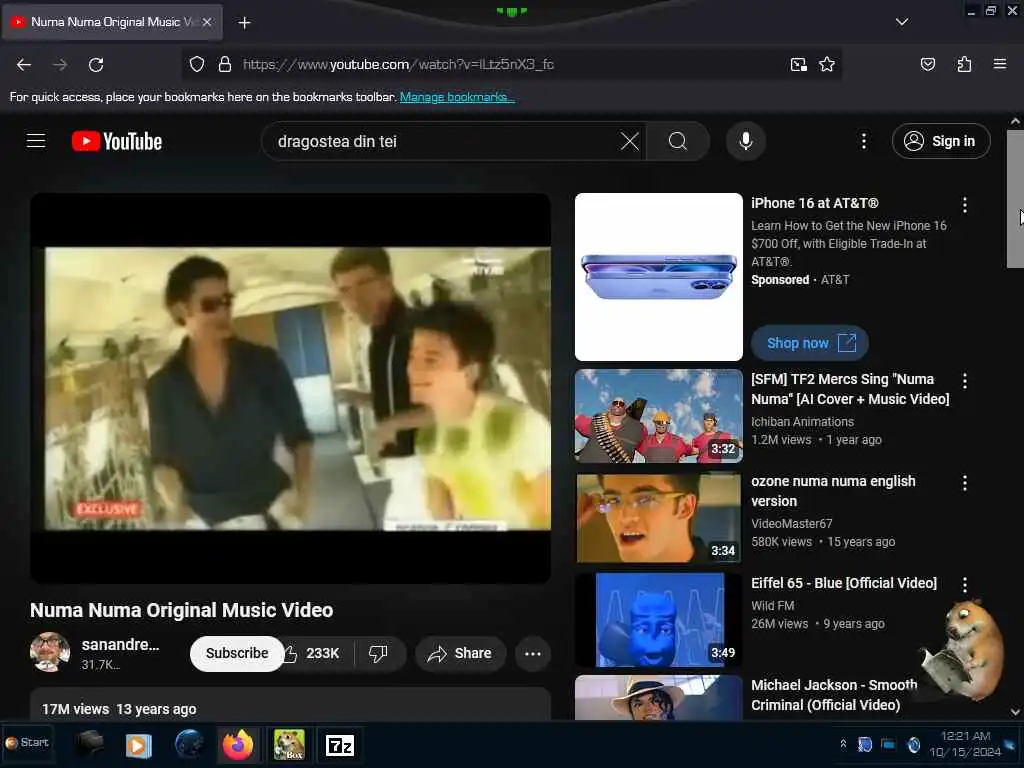Open the tracking protection shield icon
The image size is (1024, 768).
[x=197, y=64]
